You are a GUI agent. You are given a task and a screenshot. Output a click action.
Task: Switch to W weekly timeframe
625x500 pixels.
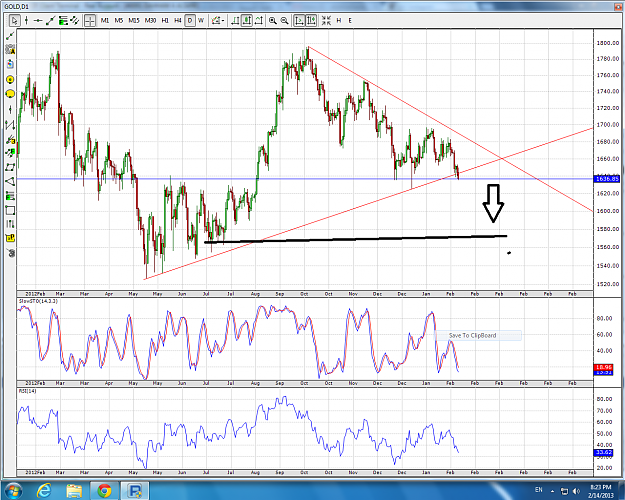pos(201,20)
